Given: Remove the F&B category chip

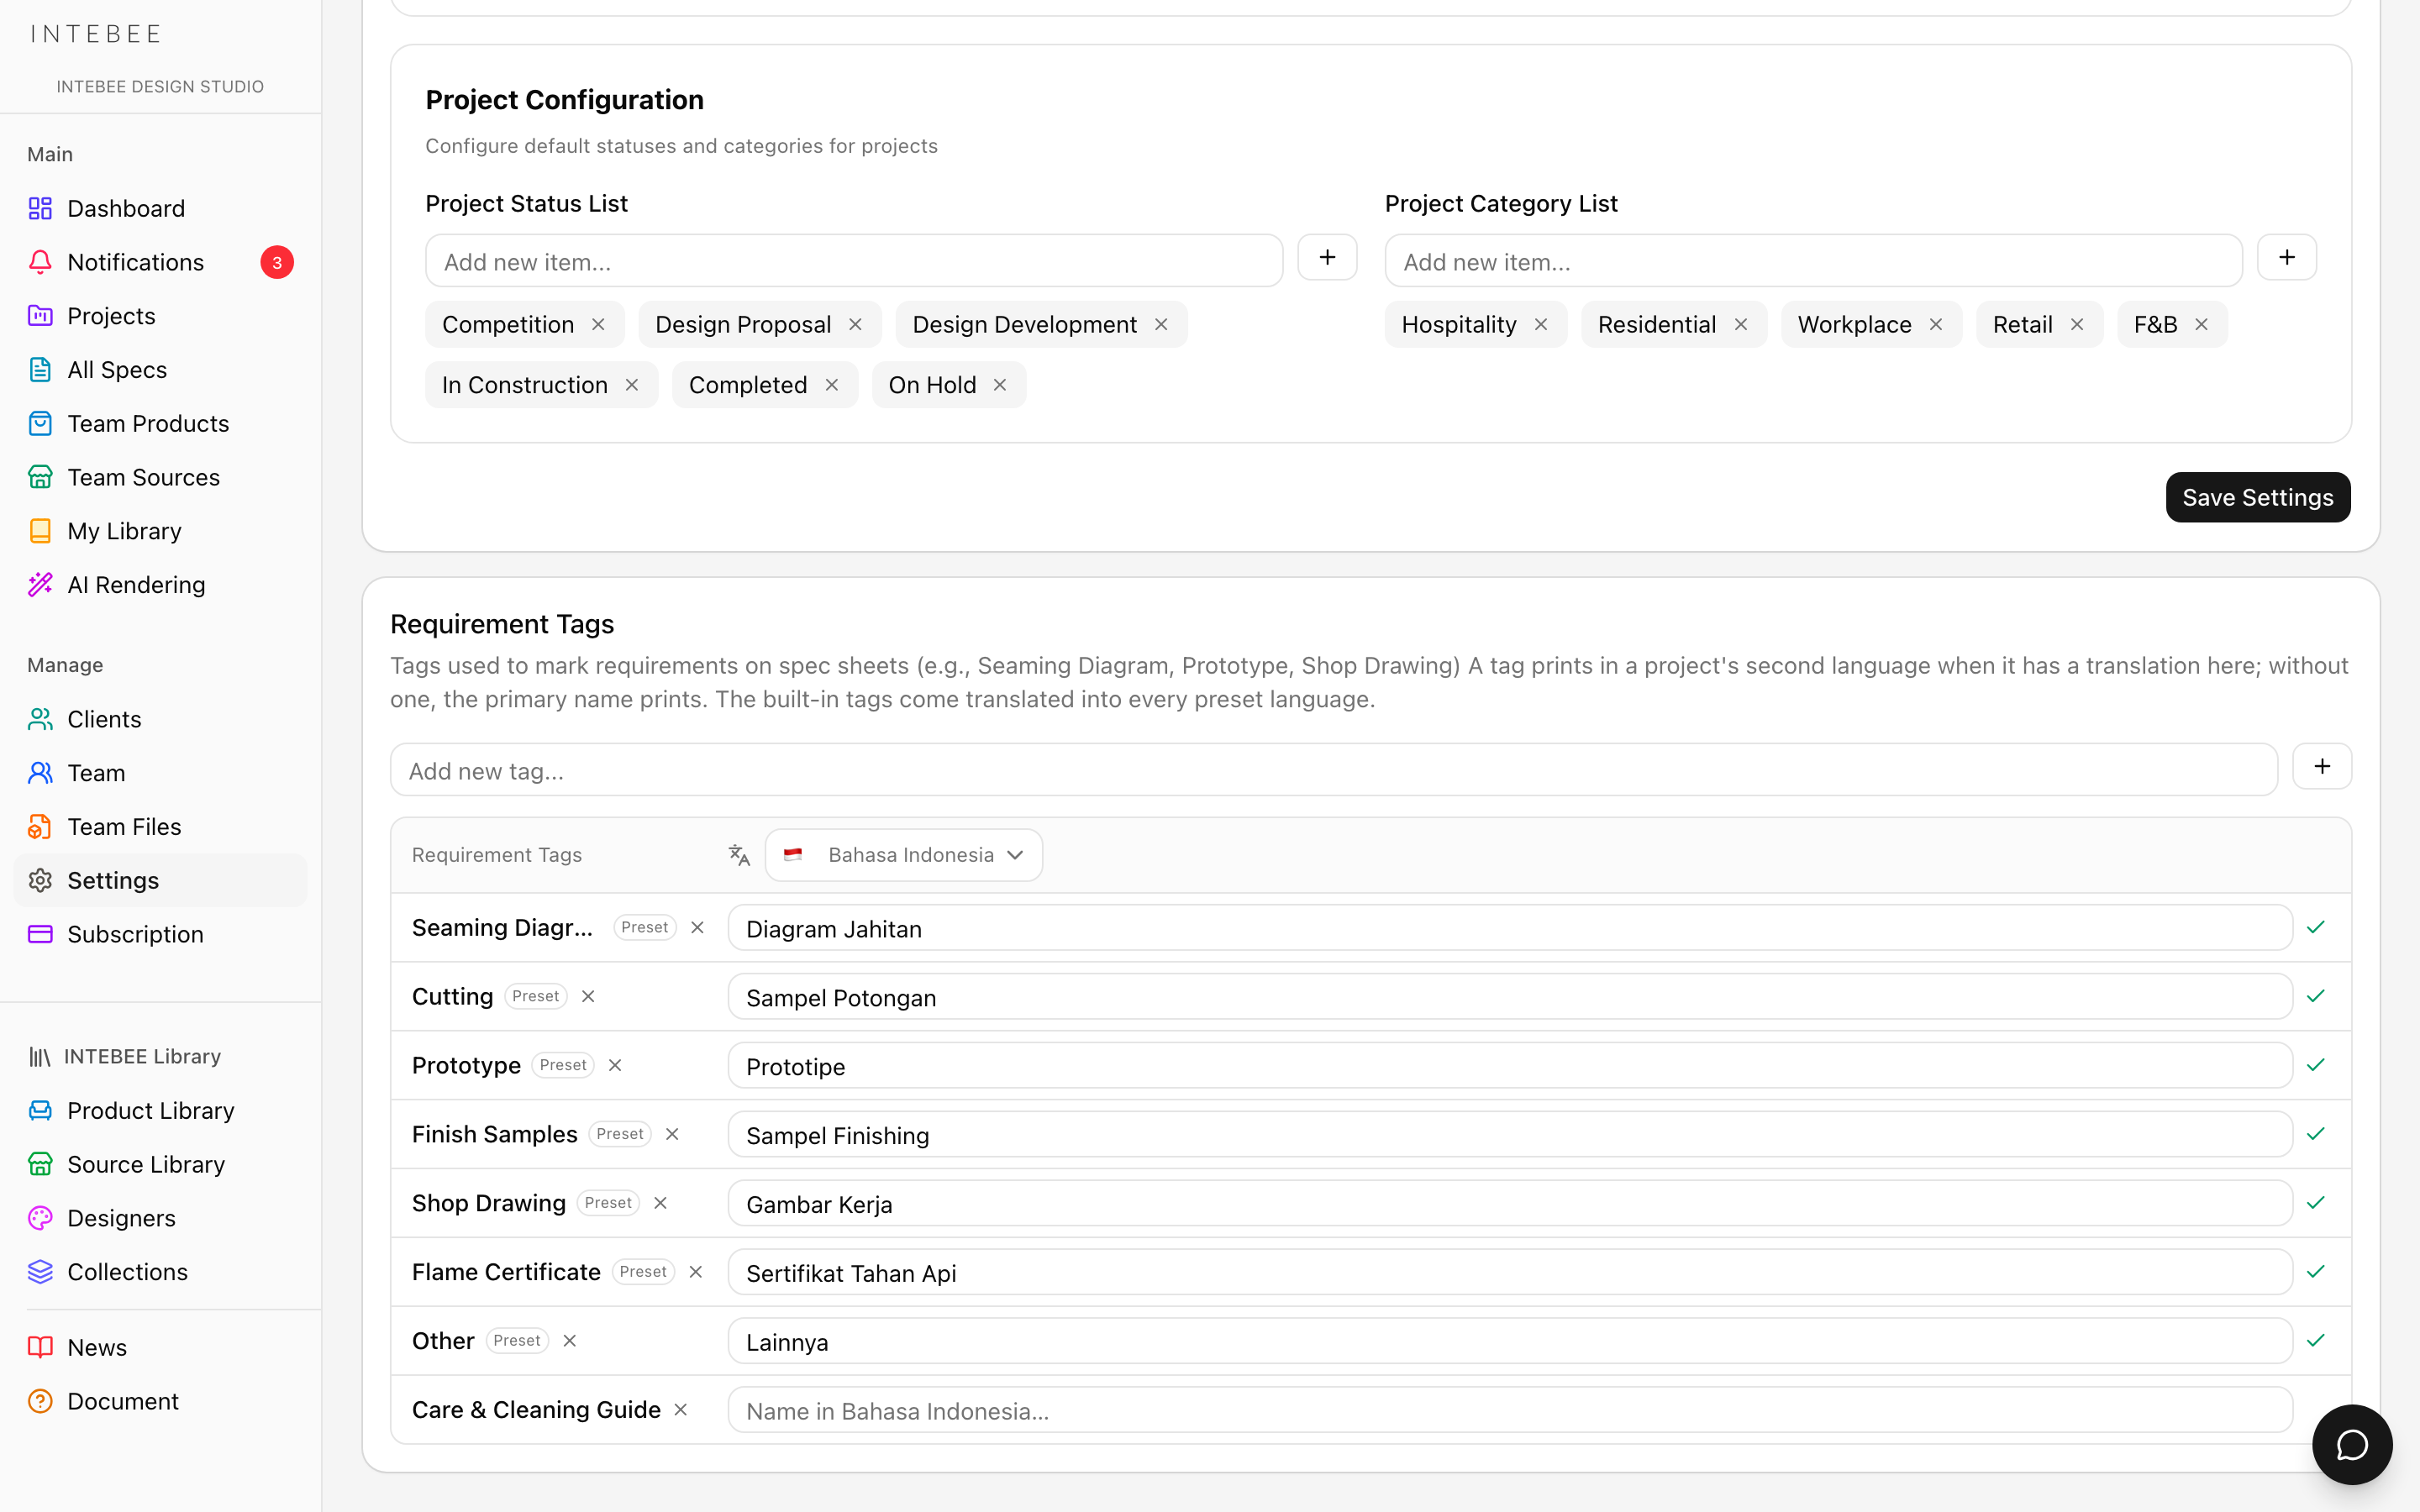Looking at the screenshot, I should click(2201, 325).
